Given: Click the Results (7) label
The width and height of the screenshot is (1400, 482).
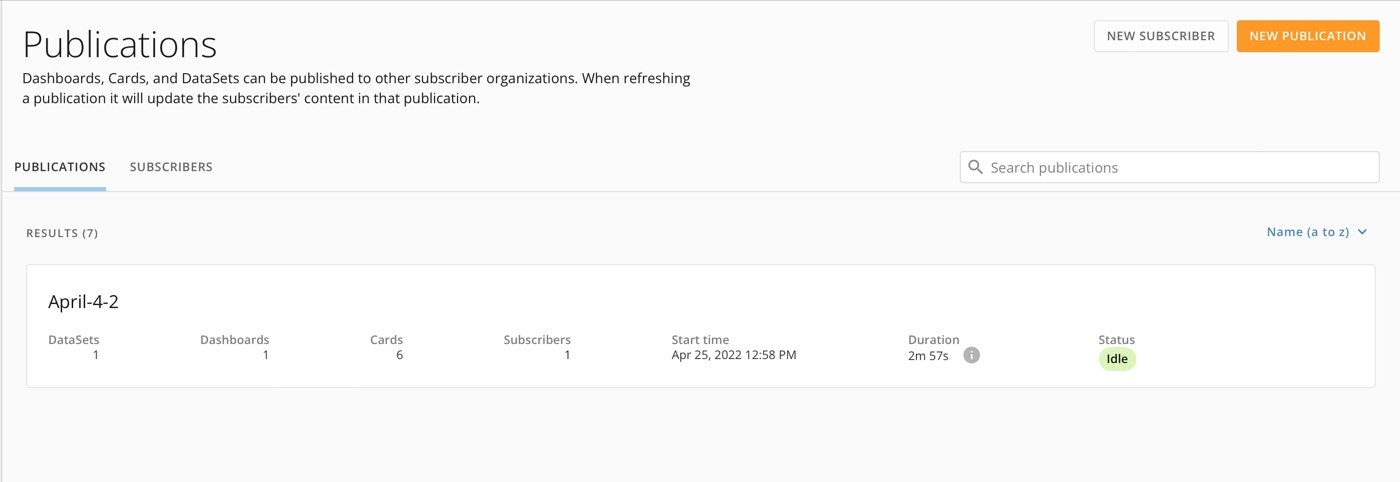Looking at the screenshot, I should 62,233.
